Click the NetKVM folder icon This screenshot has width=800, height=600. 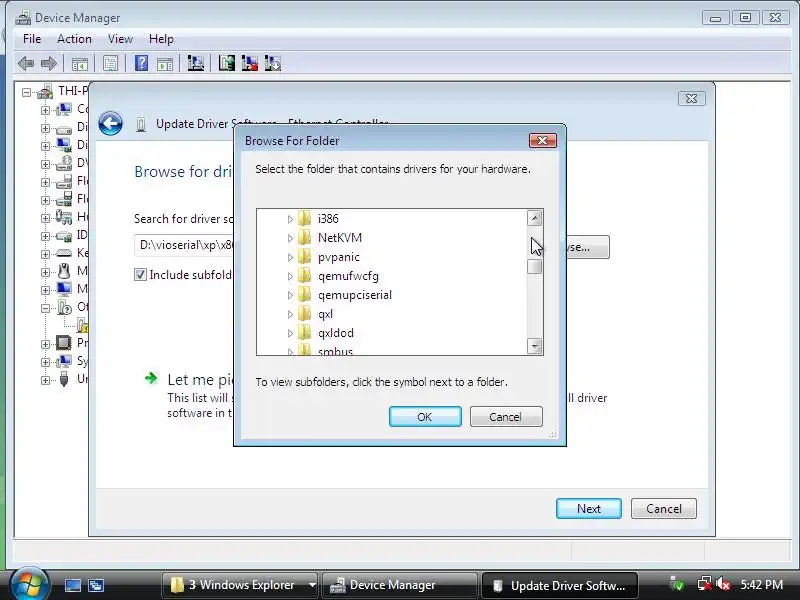coord(305,238)
